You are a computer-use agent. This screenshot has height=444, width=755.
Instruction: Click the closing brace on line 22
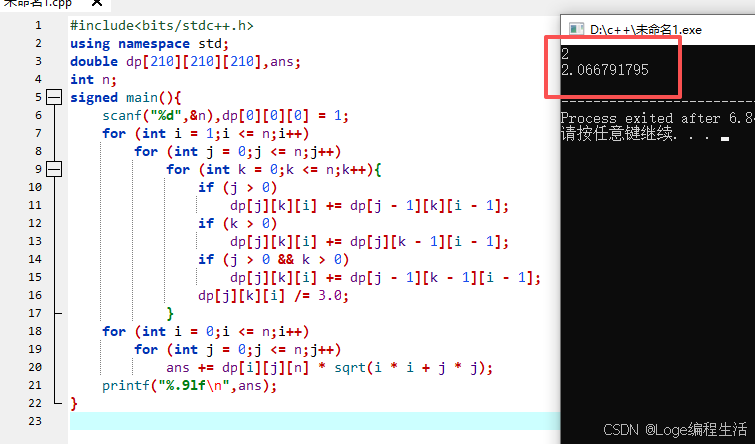[74, 404]
